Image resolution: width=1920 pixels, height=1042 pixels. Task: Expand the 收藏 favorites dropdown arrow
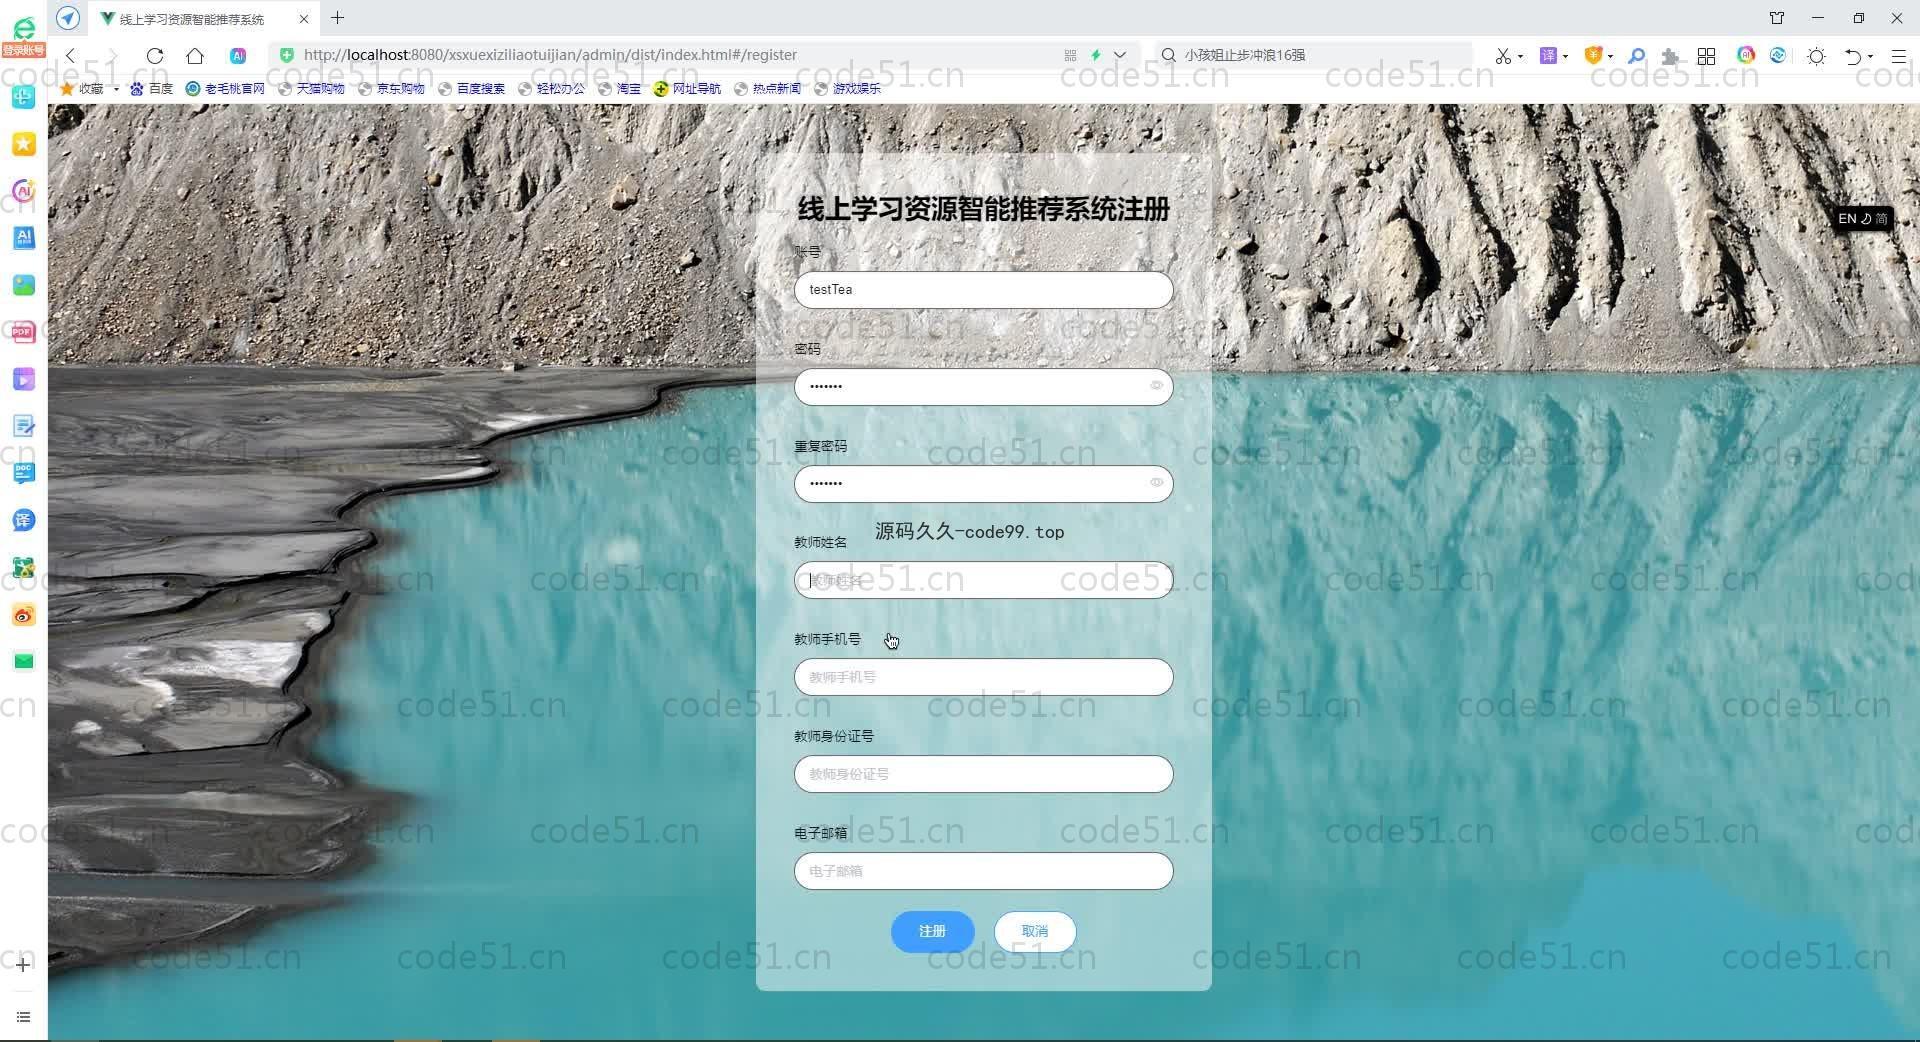tap(116, 89)
